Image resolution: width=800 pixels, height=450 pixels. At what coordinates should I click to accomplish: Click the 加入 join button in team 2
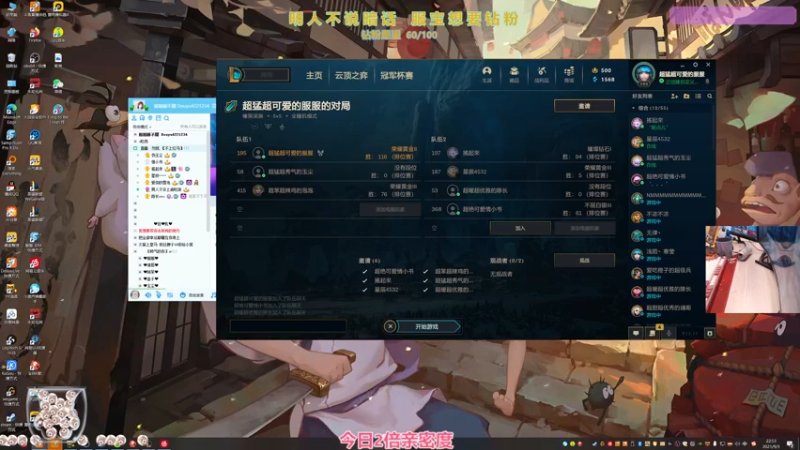click(x=520, y=228)
